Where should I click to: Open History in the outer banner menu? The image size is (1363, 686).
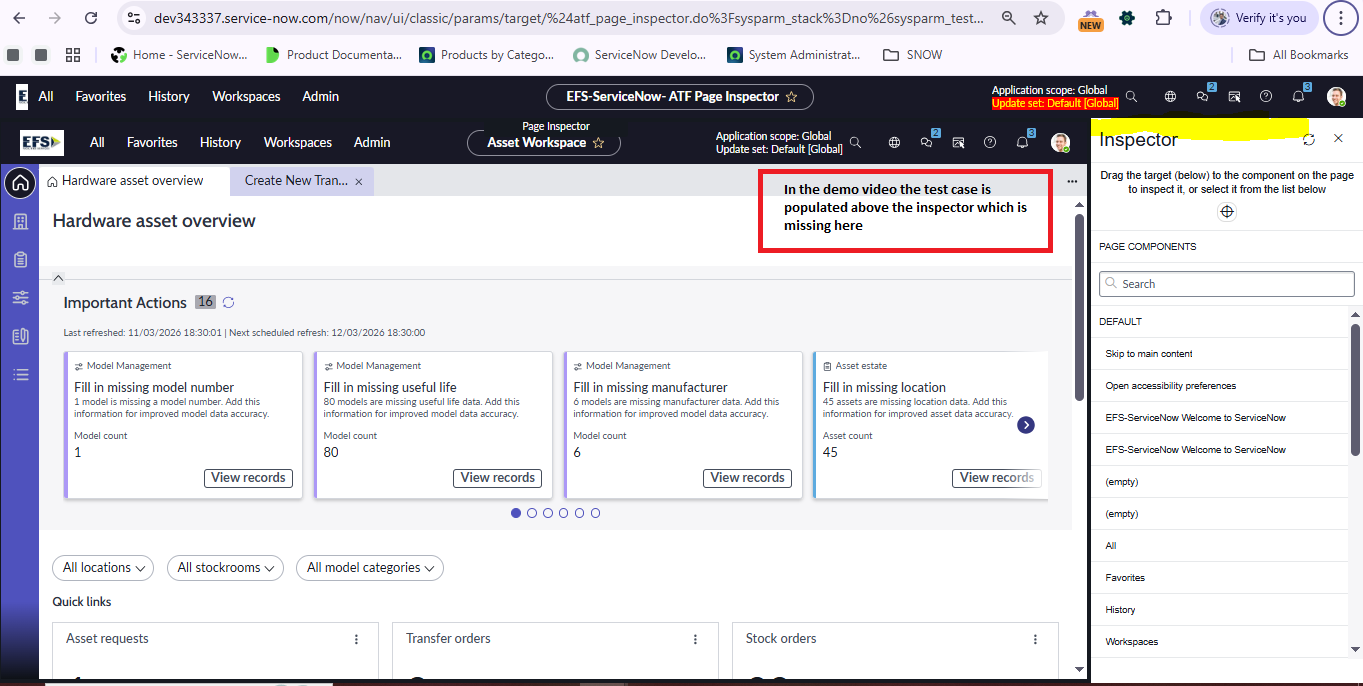click(169, 97)
